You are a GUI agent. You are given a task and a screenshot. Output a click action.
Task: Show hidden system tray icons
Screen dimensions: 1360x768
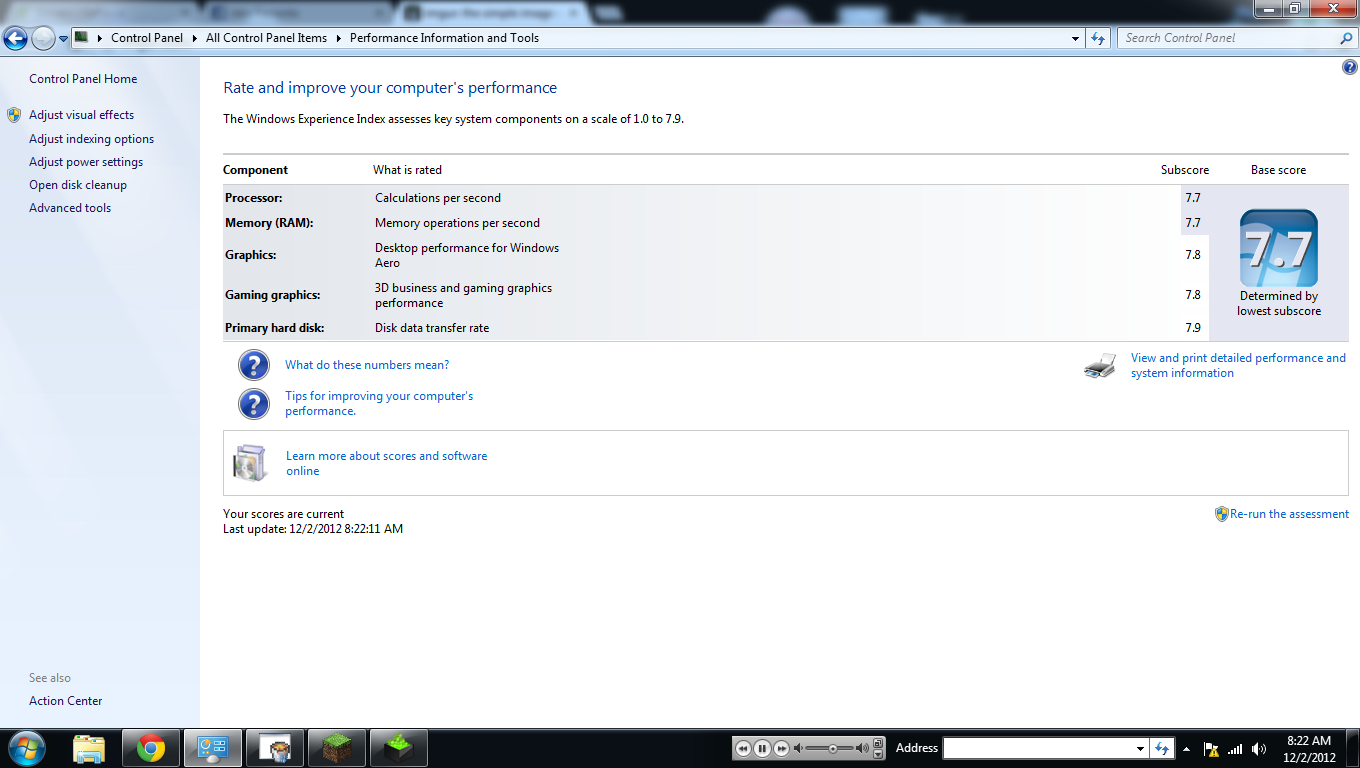(1187, 749)
